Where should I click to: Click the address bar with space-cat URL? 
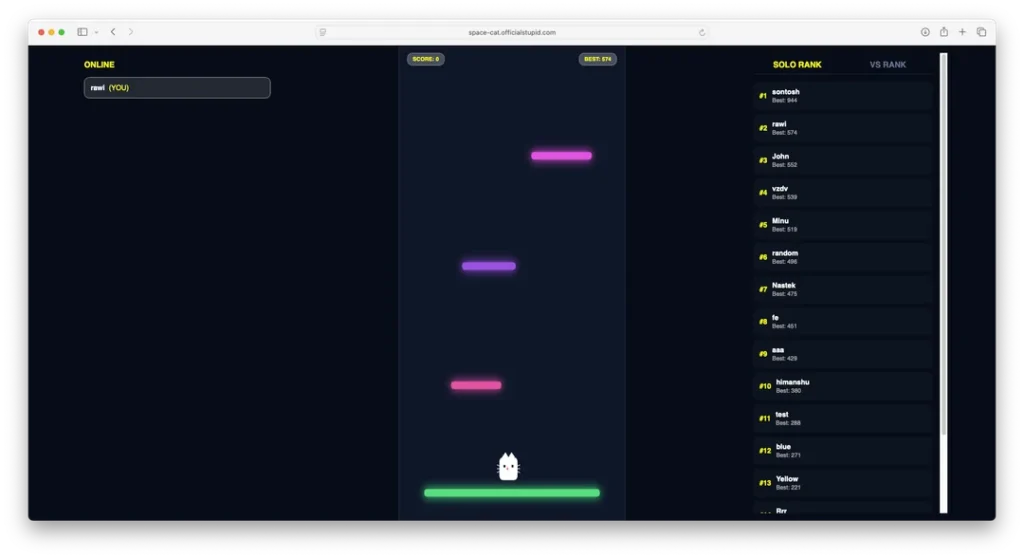512,32
